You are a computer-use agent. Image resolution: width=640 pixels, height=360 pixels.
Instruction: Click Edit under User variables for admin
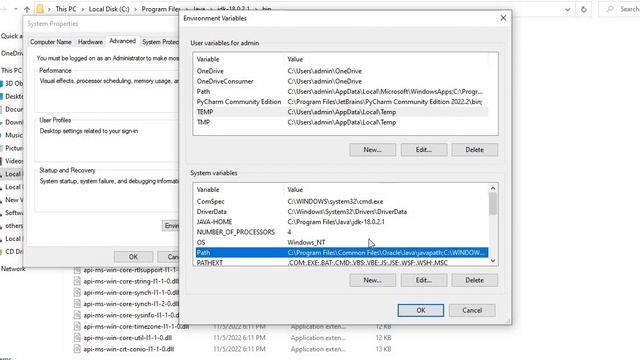[x=424, y=150]
